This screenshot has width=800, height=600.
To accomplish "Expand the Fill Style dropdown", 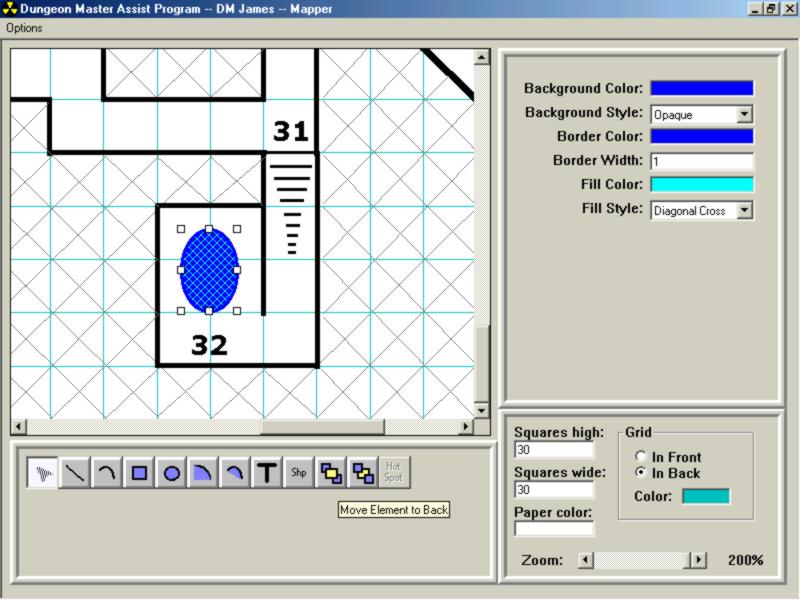I will (743, 211).
